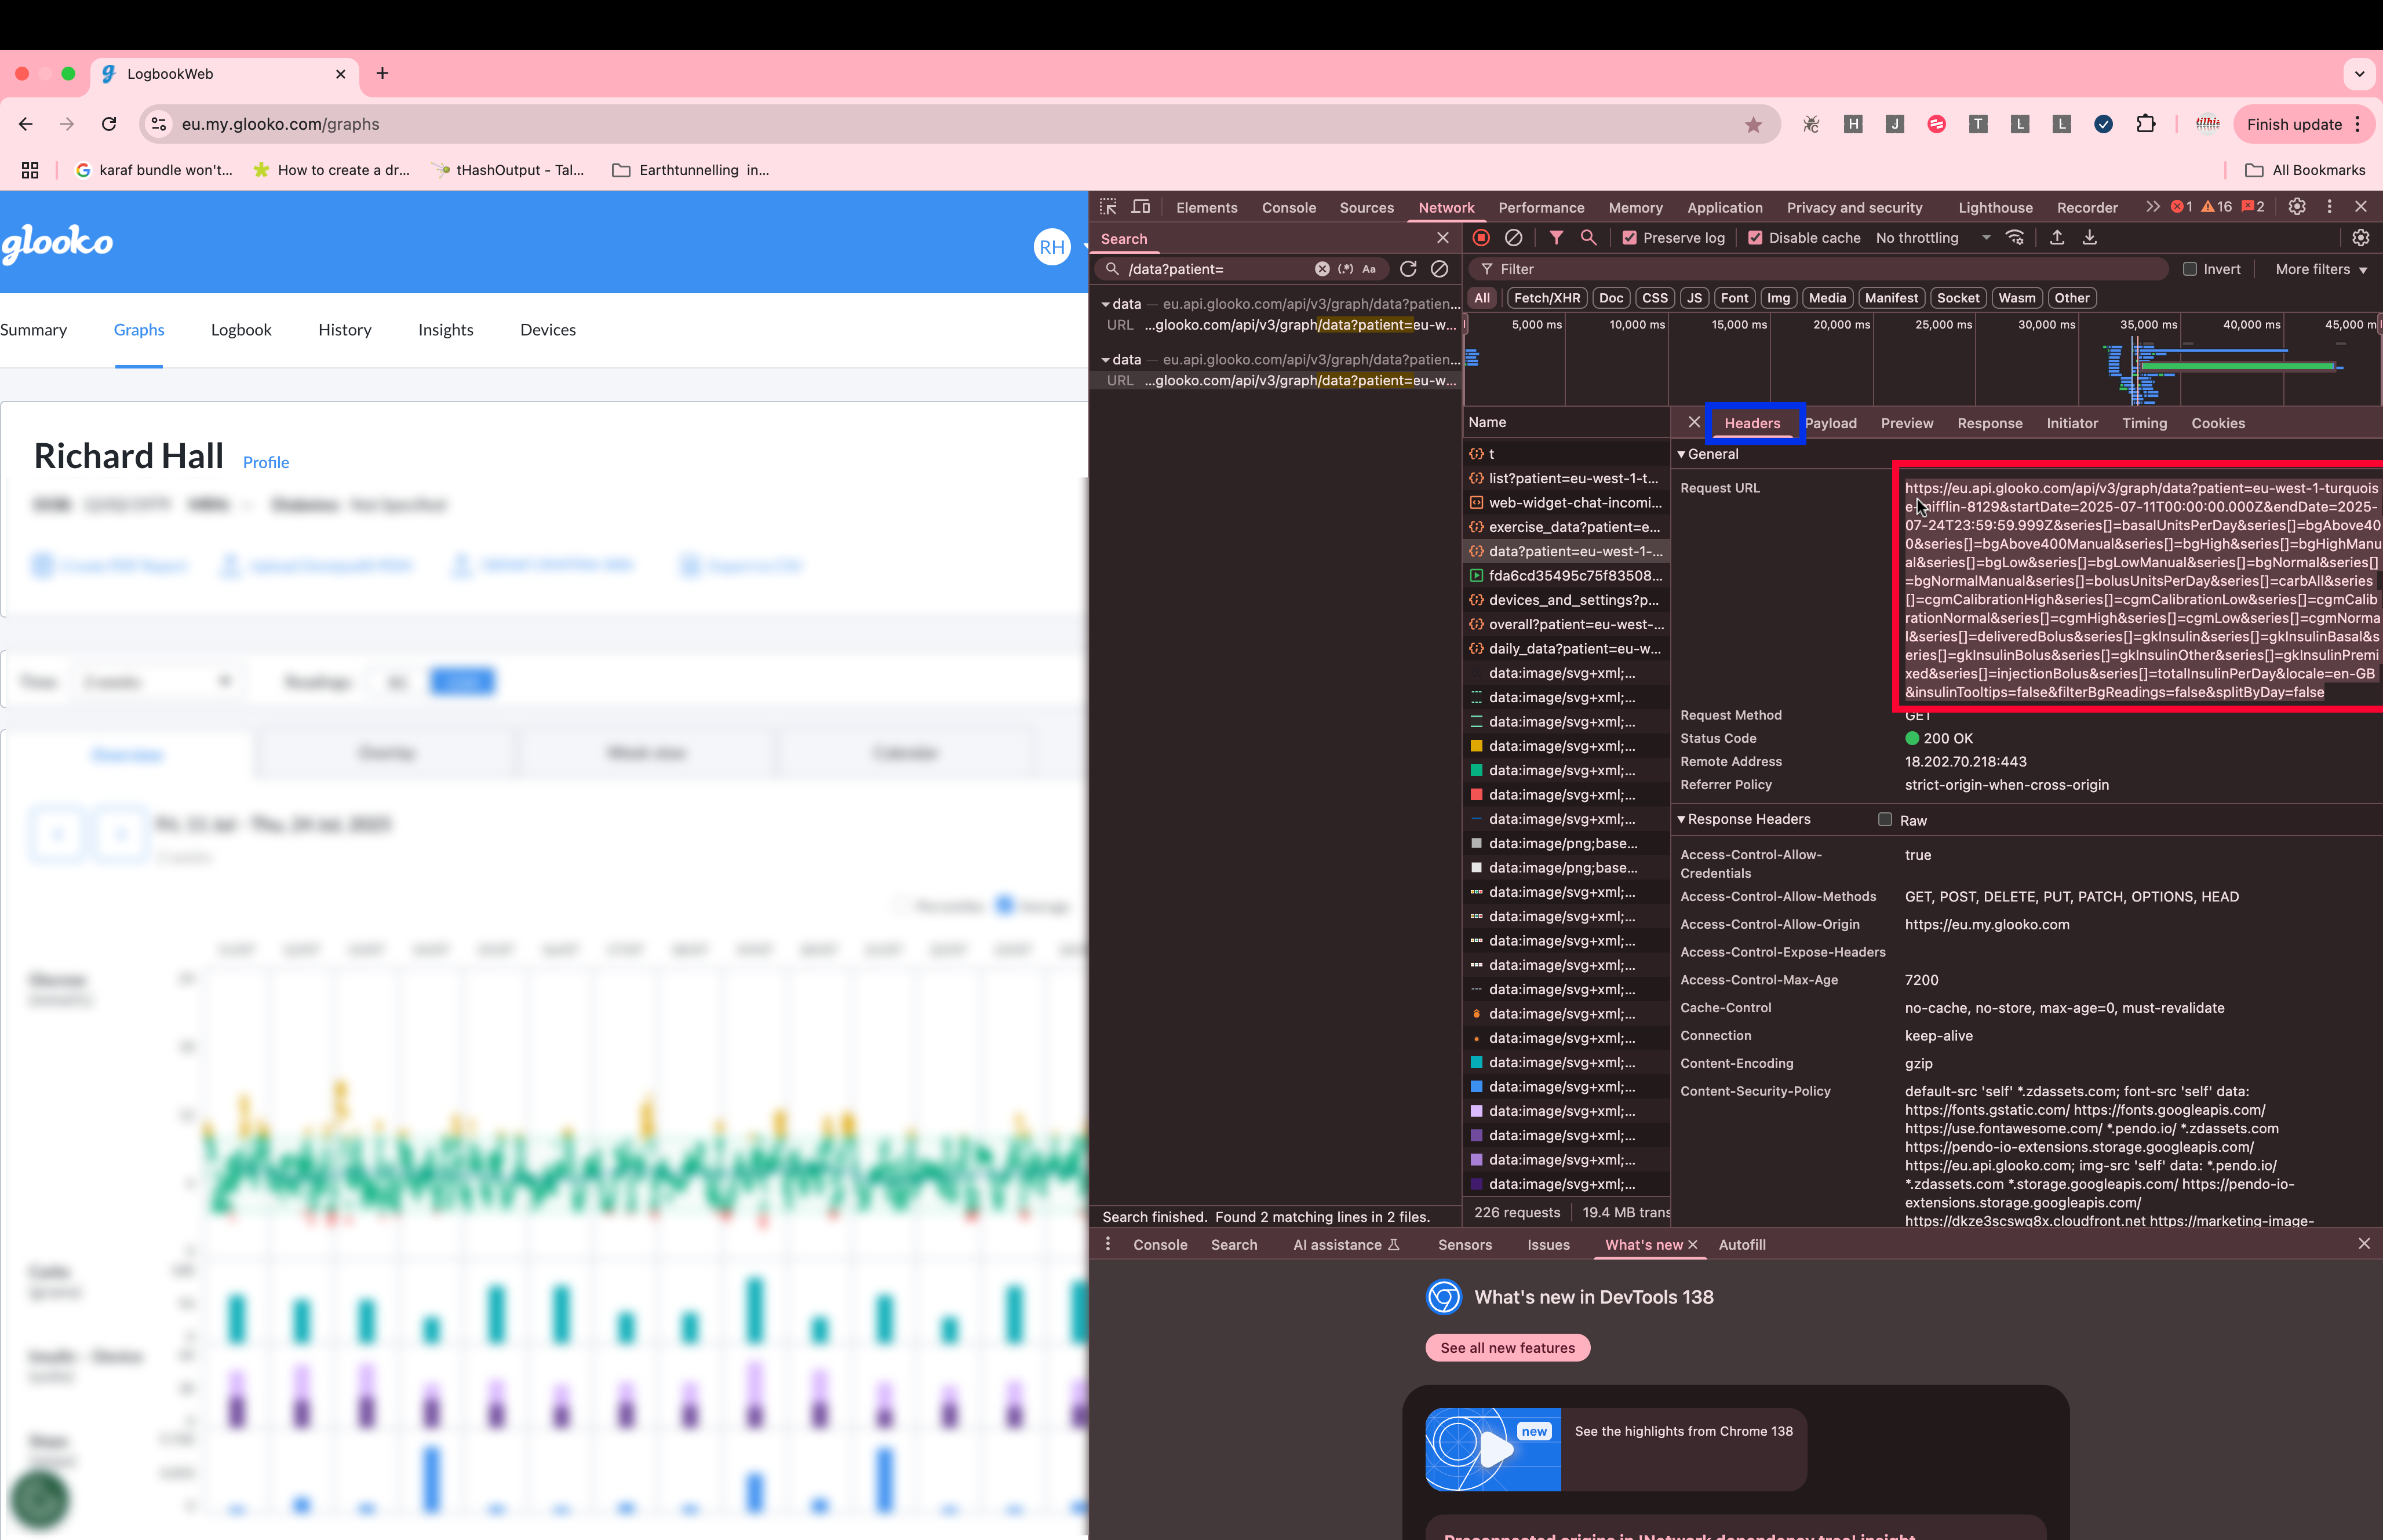This screenshot has height=1540, width=2383.
Task: Click the import HAR file upload icon
Action: click(x=2057, y=238)
